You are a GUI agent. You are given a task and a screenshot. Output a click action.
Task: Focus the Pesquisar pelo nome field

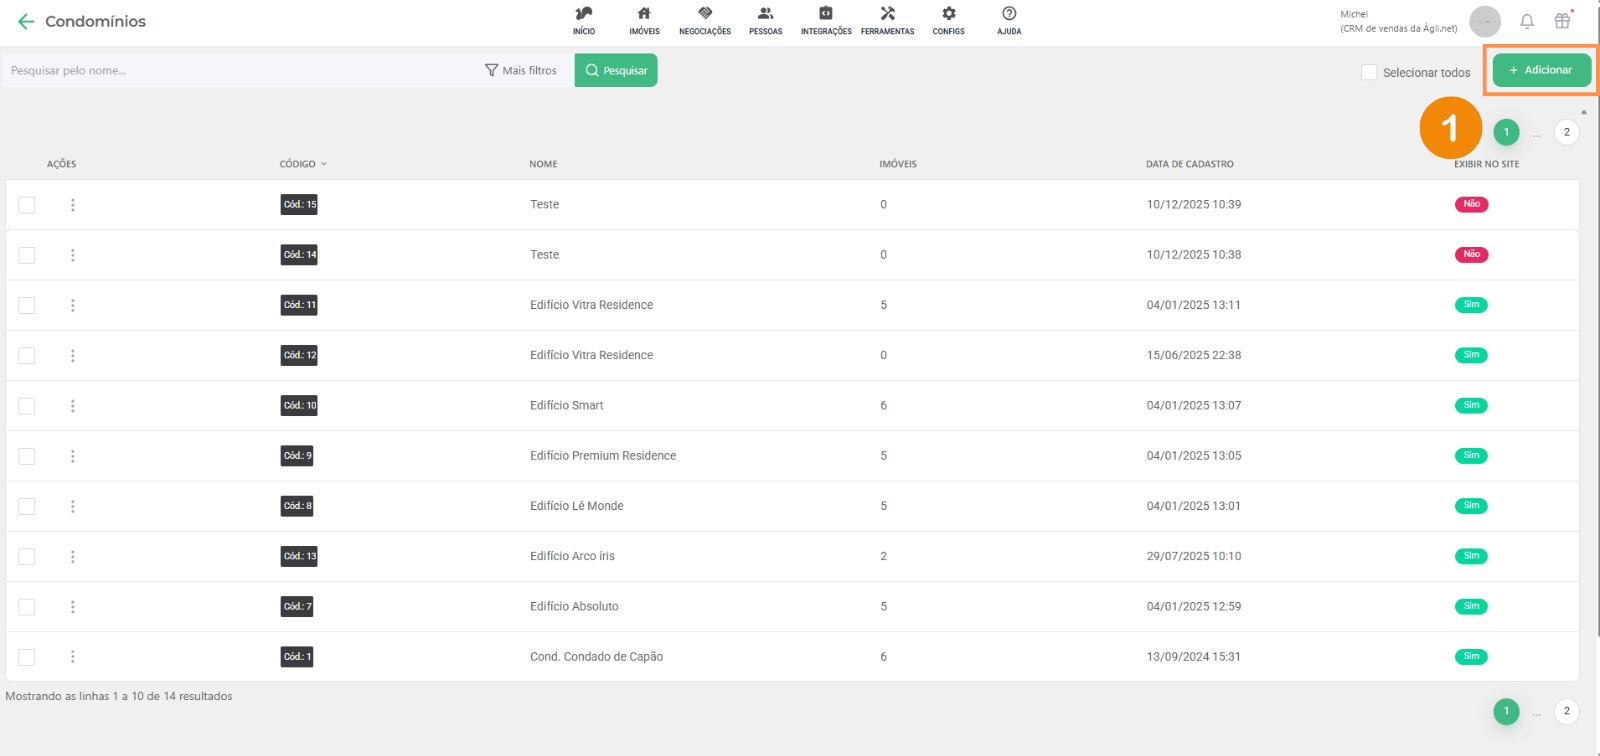(x=240, y=70)
